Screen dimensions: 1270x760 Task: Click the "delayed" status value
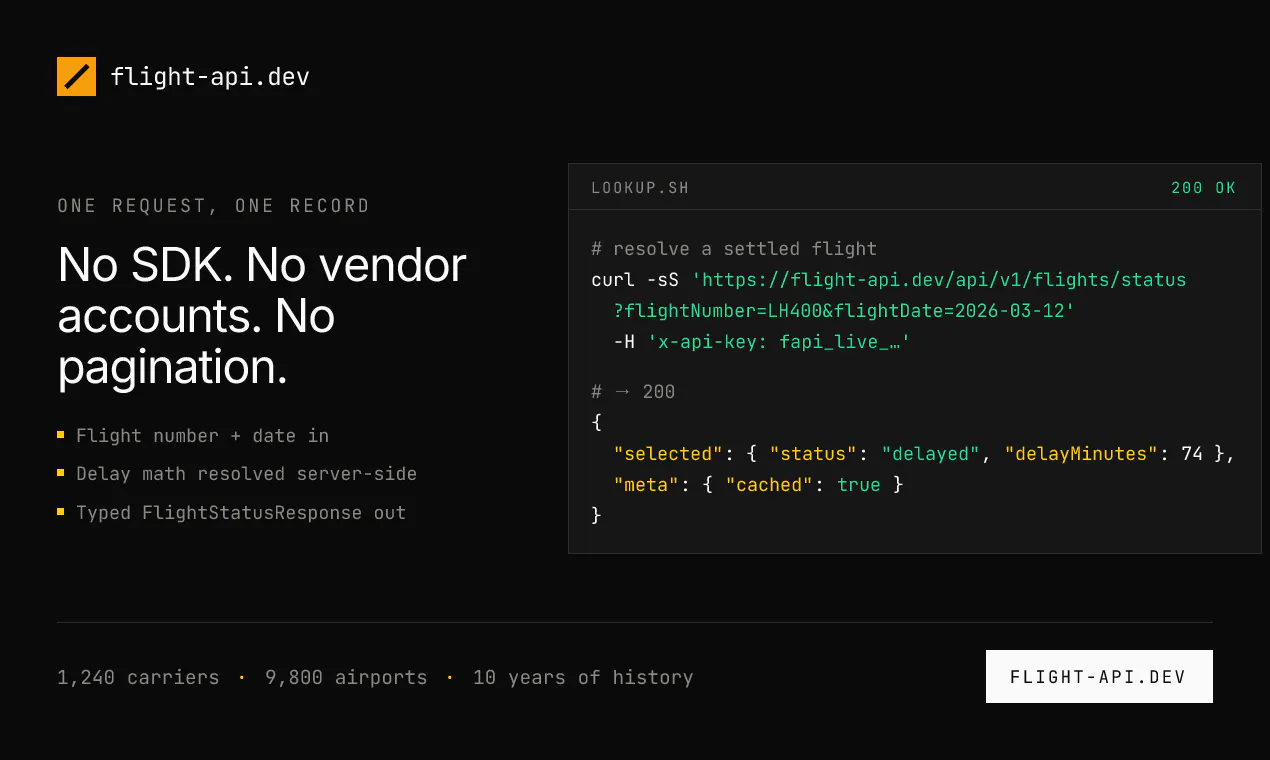[x=932, y=454]
